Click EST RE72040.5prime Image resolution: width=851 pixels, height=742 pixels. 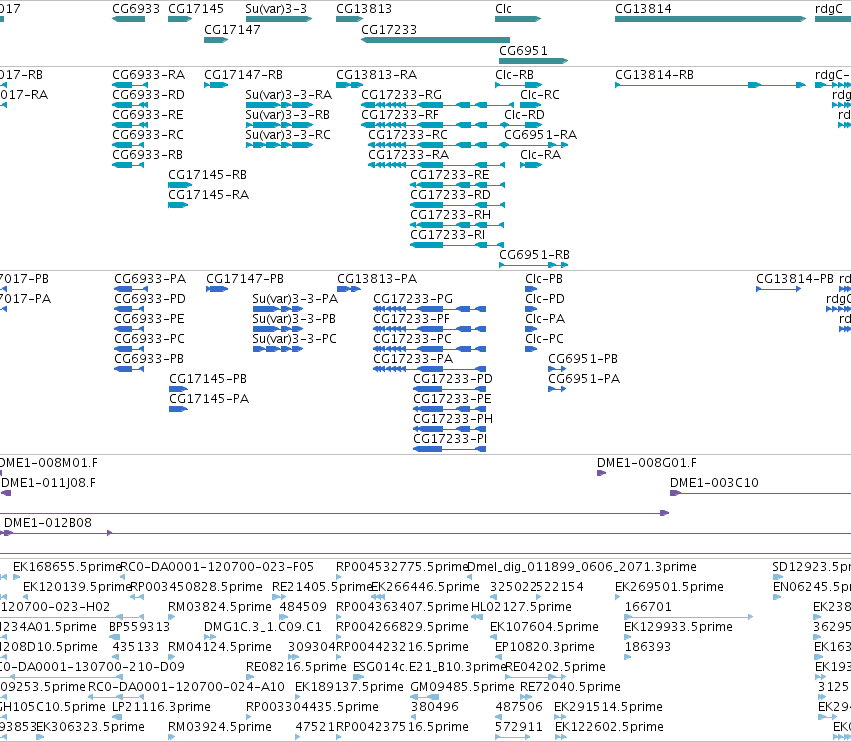(570, 687)
